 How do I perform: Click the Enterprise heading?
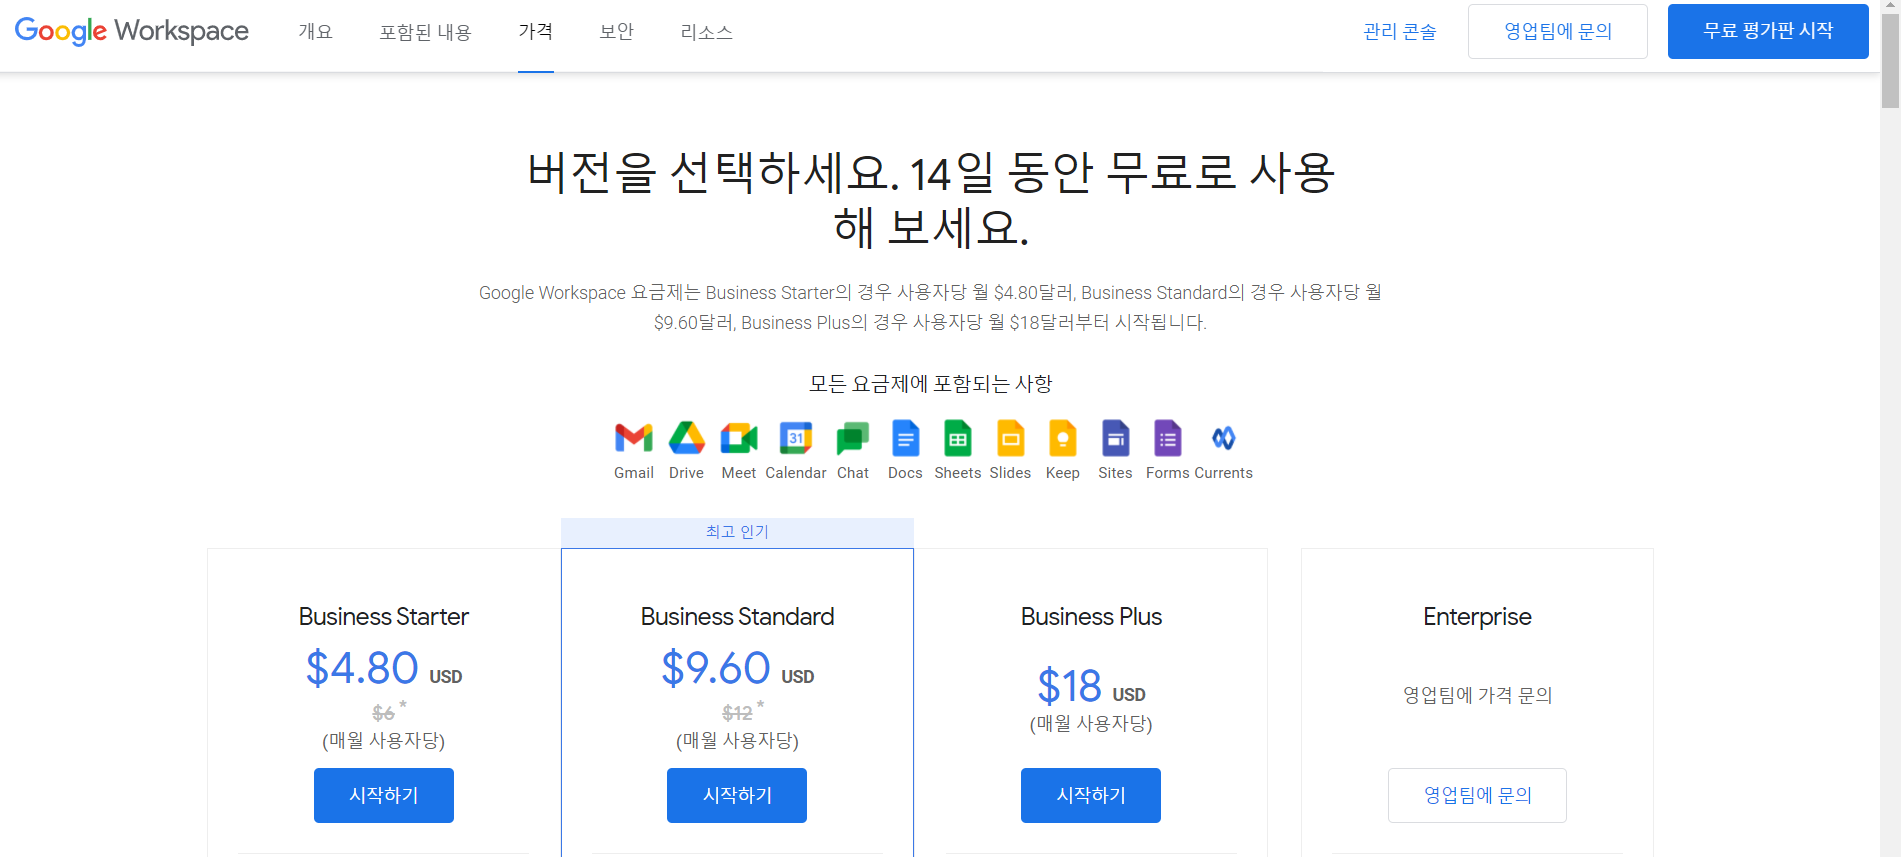coord(1477,617)
